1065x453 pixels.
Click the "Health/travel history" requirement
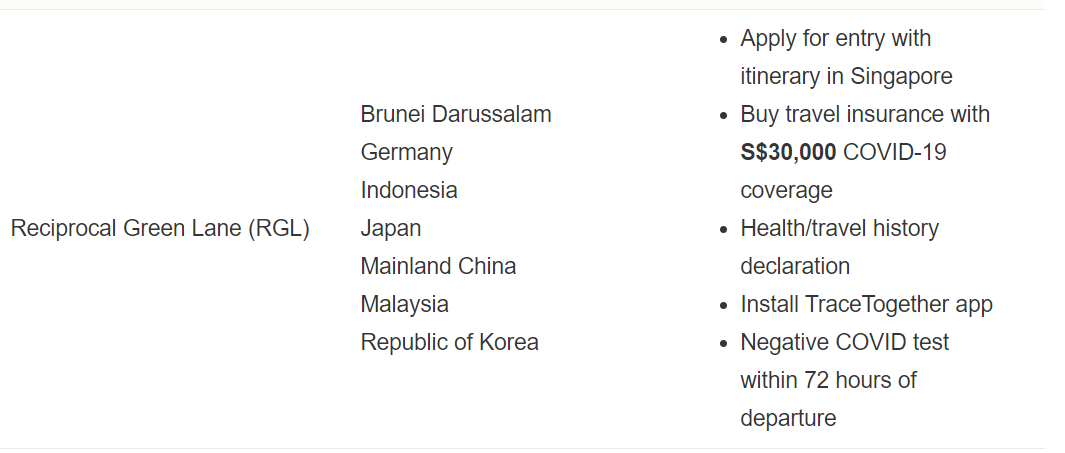point(839,229)
